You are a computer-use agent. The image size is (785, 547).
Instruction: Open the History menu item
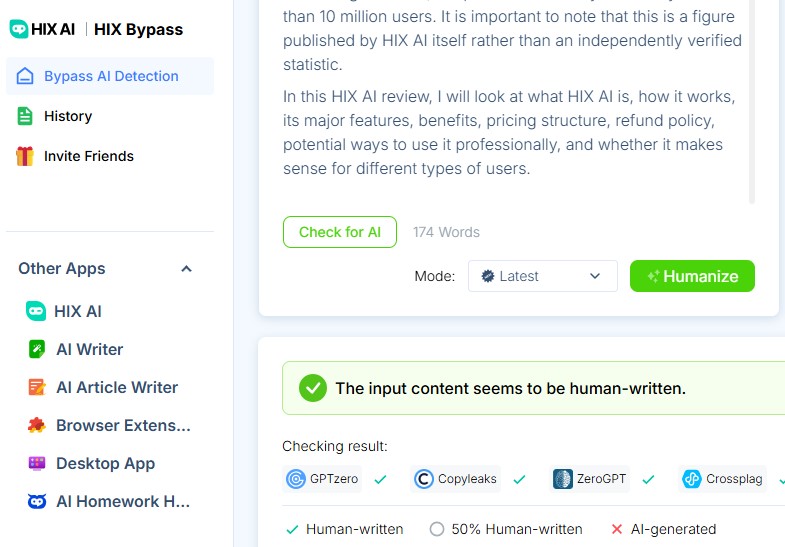68,116
